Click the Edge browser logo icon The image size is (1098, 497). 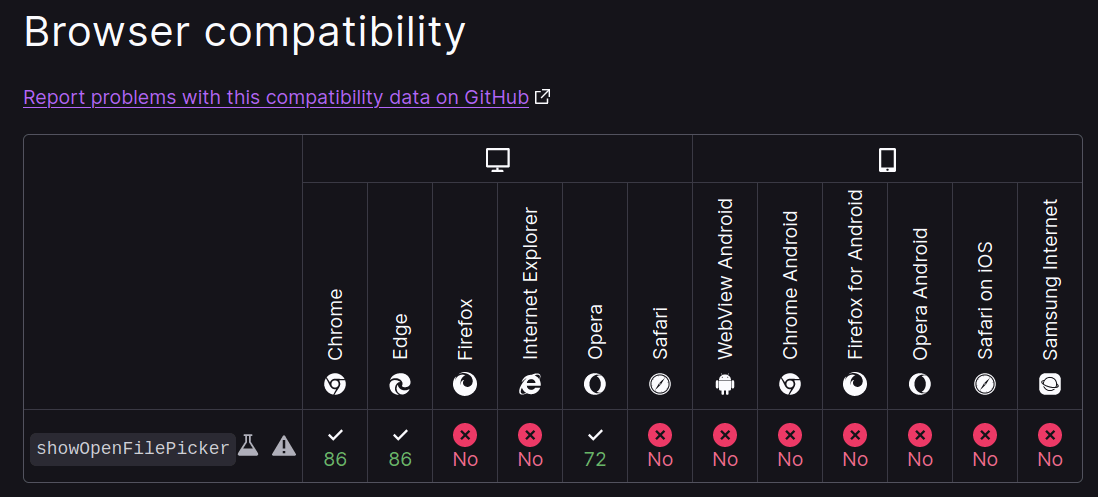pyautogui.click(x=400, y=384)
